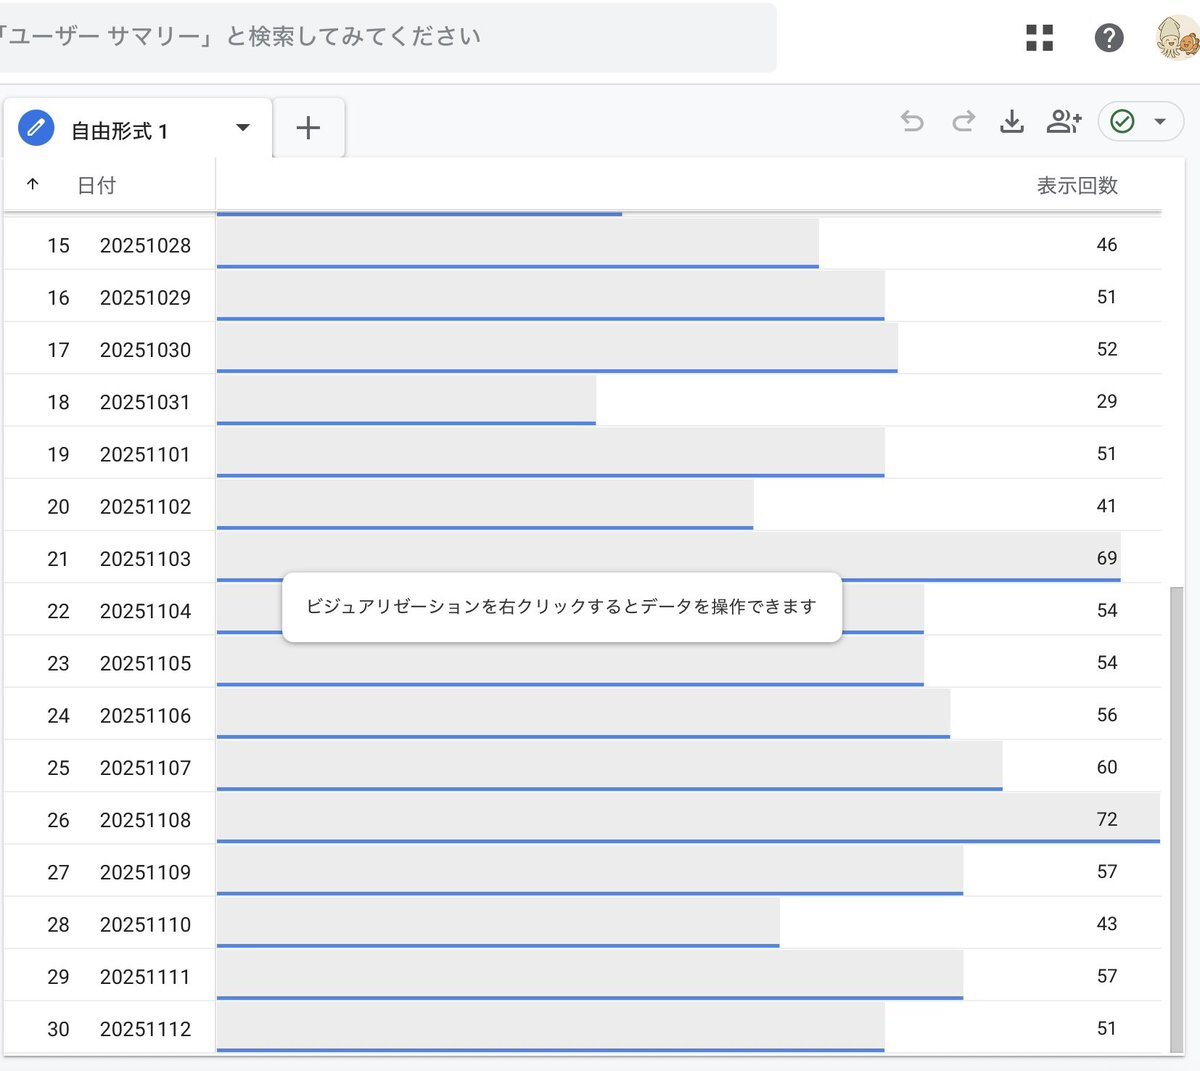The width and height of the screenshot is (1200, 1071).
Task: Open the Google apps grid icon
Action: (x=1040, y=38)
